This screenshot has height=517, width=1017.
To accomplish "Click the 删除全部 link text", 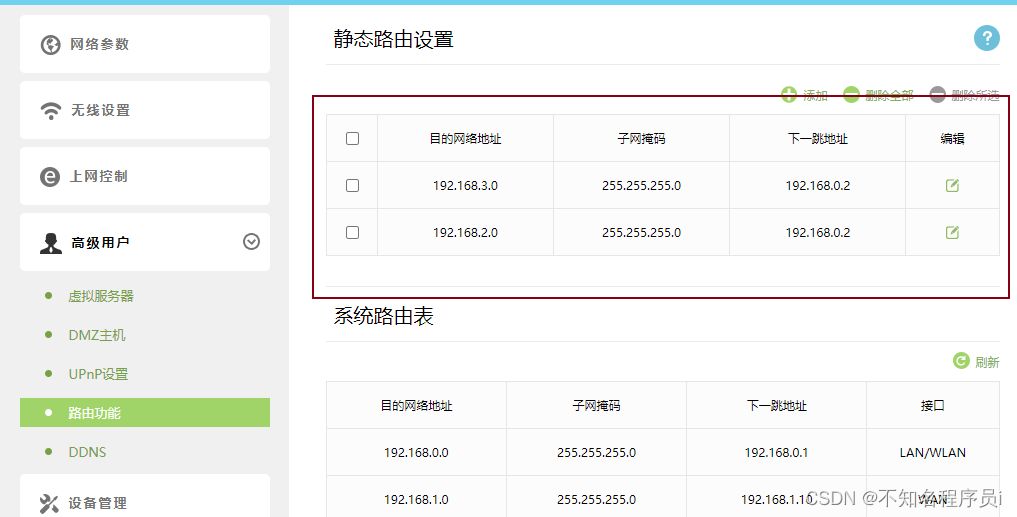I will 889,96.
